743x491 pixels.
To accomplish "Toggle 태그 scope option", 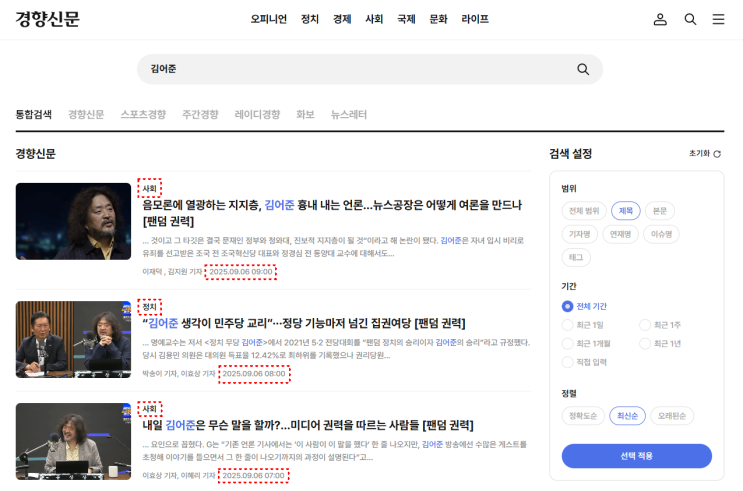I will (576, 257).
